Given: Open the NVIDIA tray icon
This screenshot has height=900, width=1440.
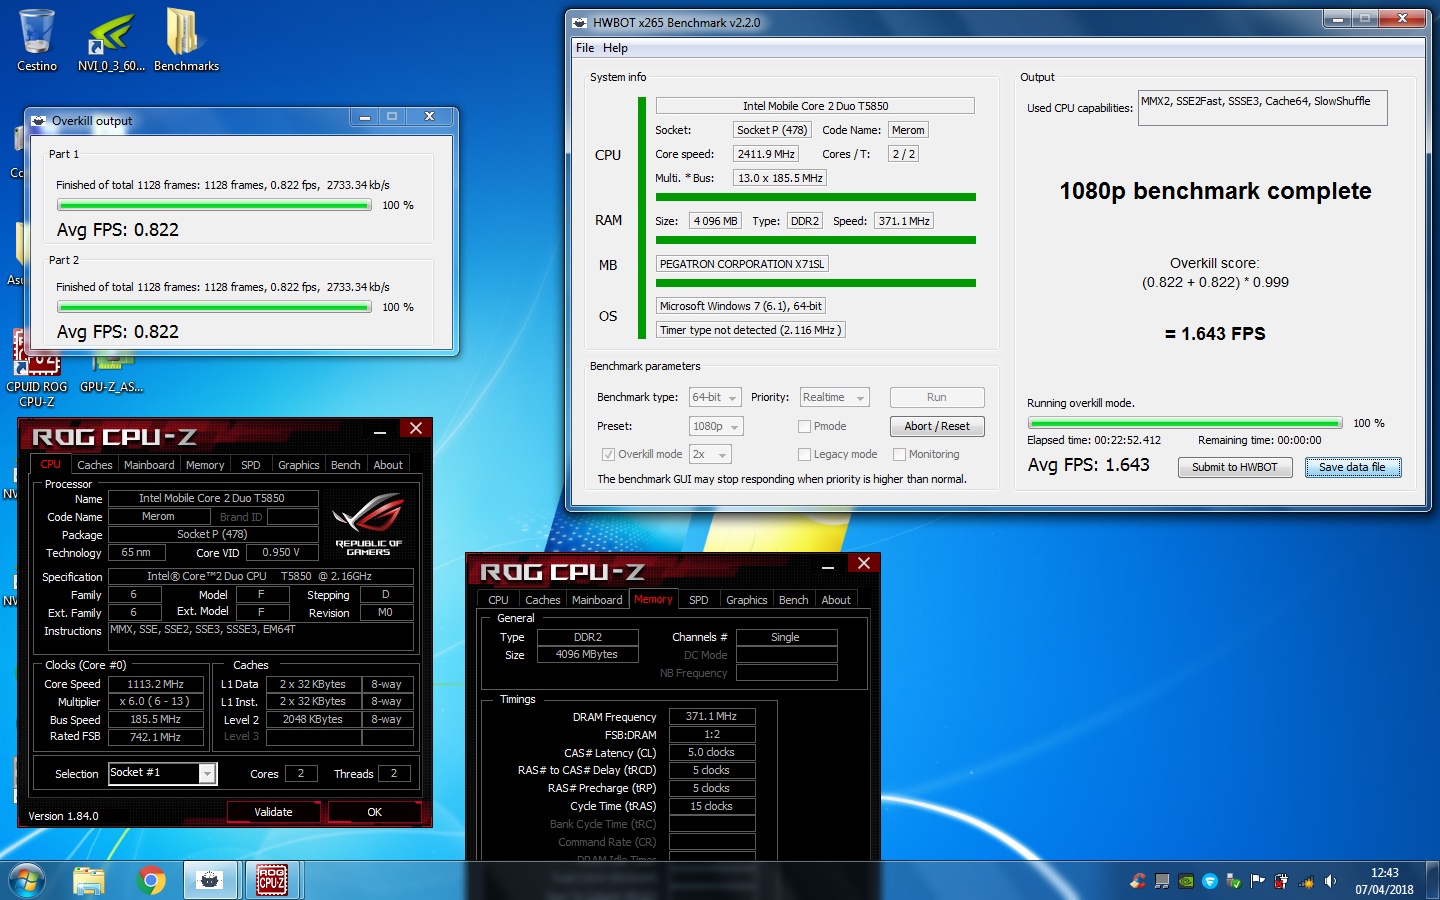Looking at the screenshot, I should [1186, 881].
